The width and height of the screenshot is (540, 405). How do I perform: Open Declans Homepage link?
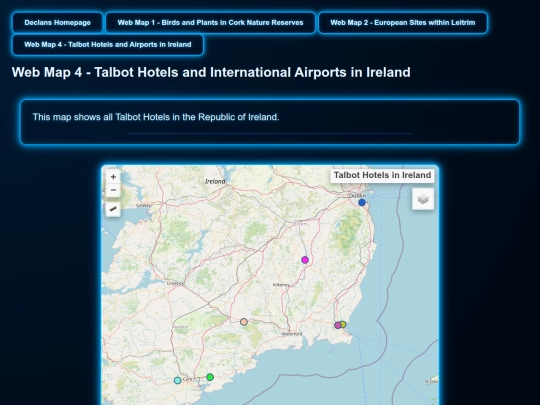(58, 23)
